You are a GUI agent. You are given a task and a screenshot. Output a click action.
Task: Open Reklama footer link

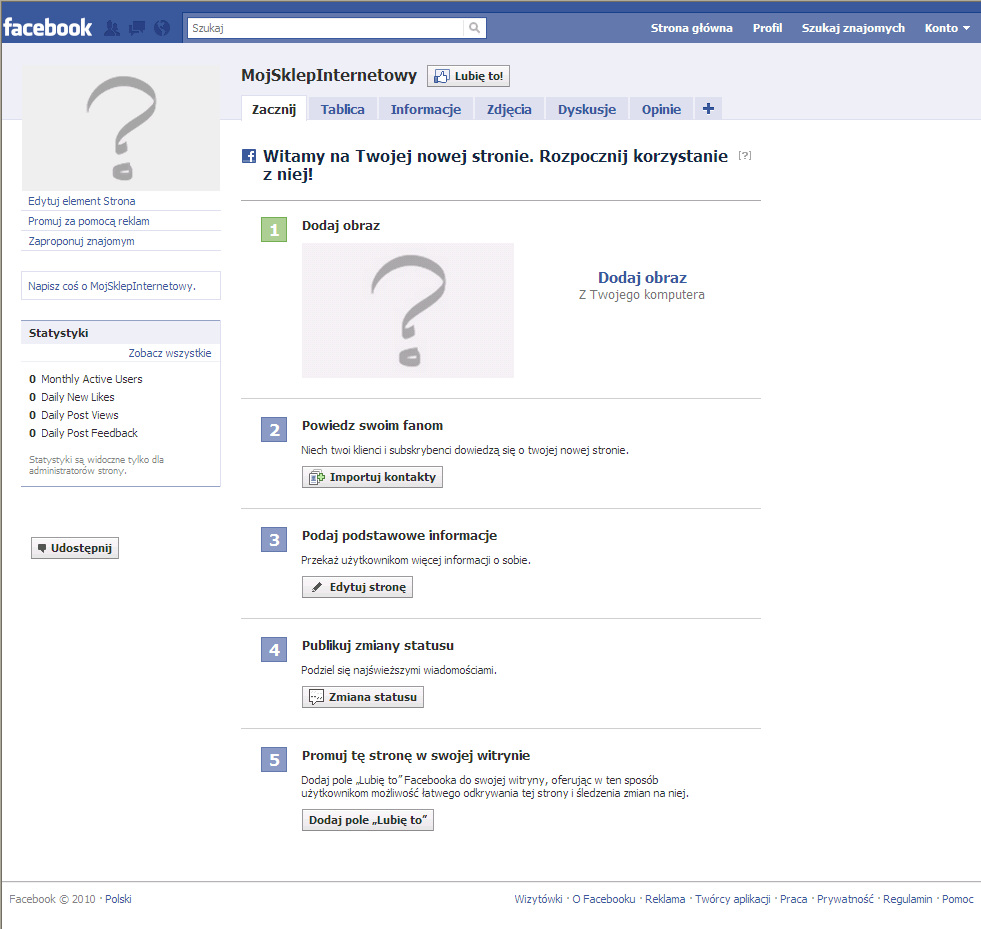[665, 899]
